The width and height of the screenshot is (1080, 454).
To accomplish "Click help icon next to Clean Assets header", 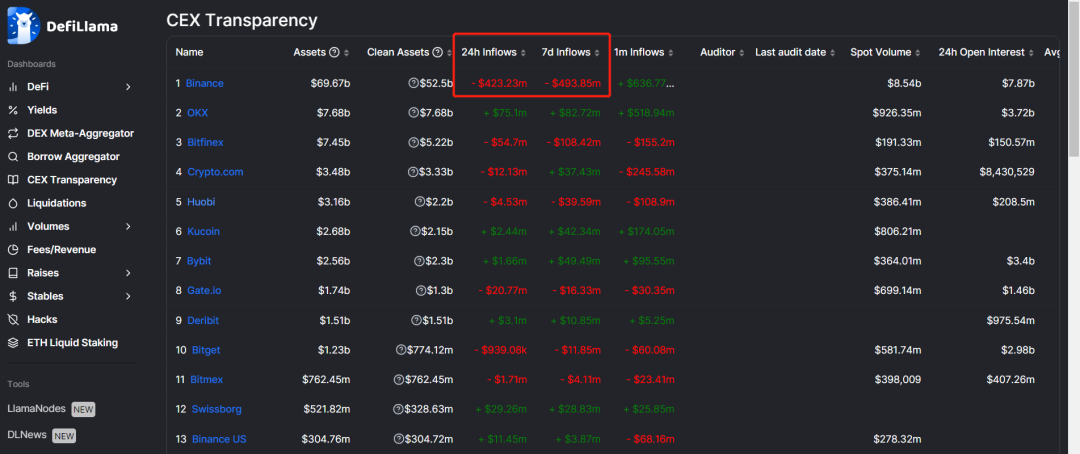I will coord(437,52).
